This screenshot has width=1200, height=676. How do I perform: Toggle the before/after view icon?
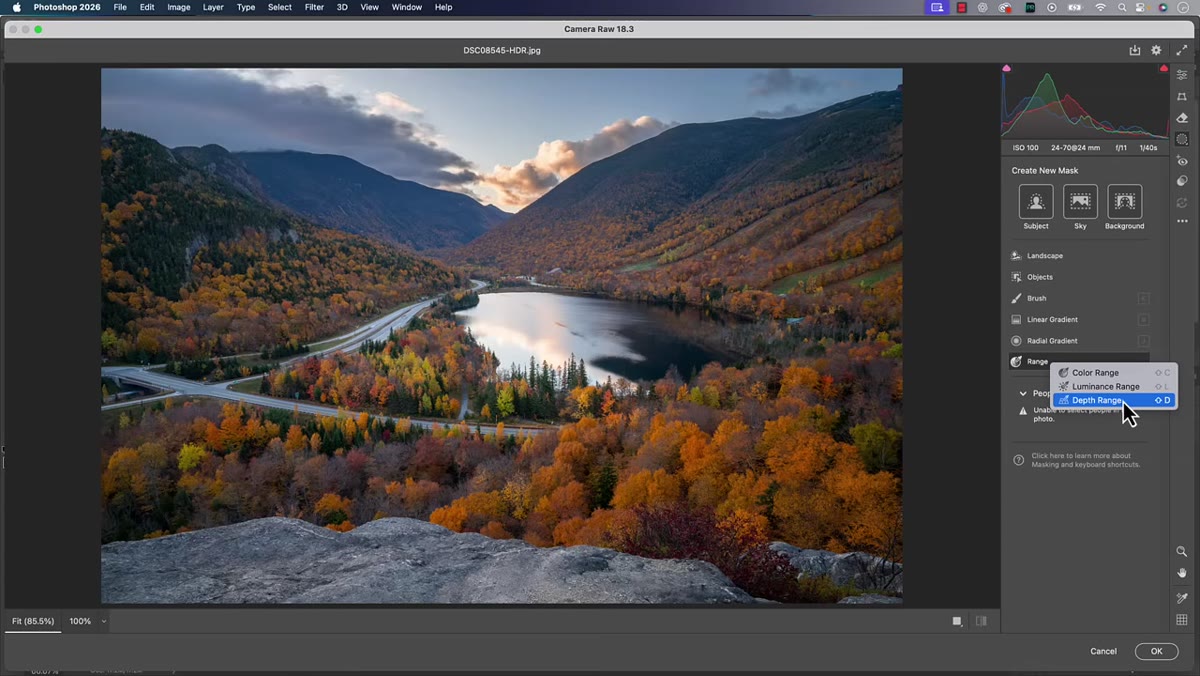pyautogui.click(x=981, y=621)
